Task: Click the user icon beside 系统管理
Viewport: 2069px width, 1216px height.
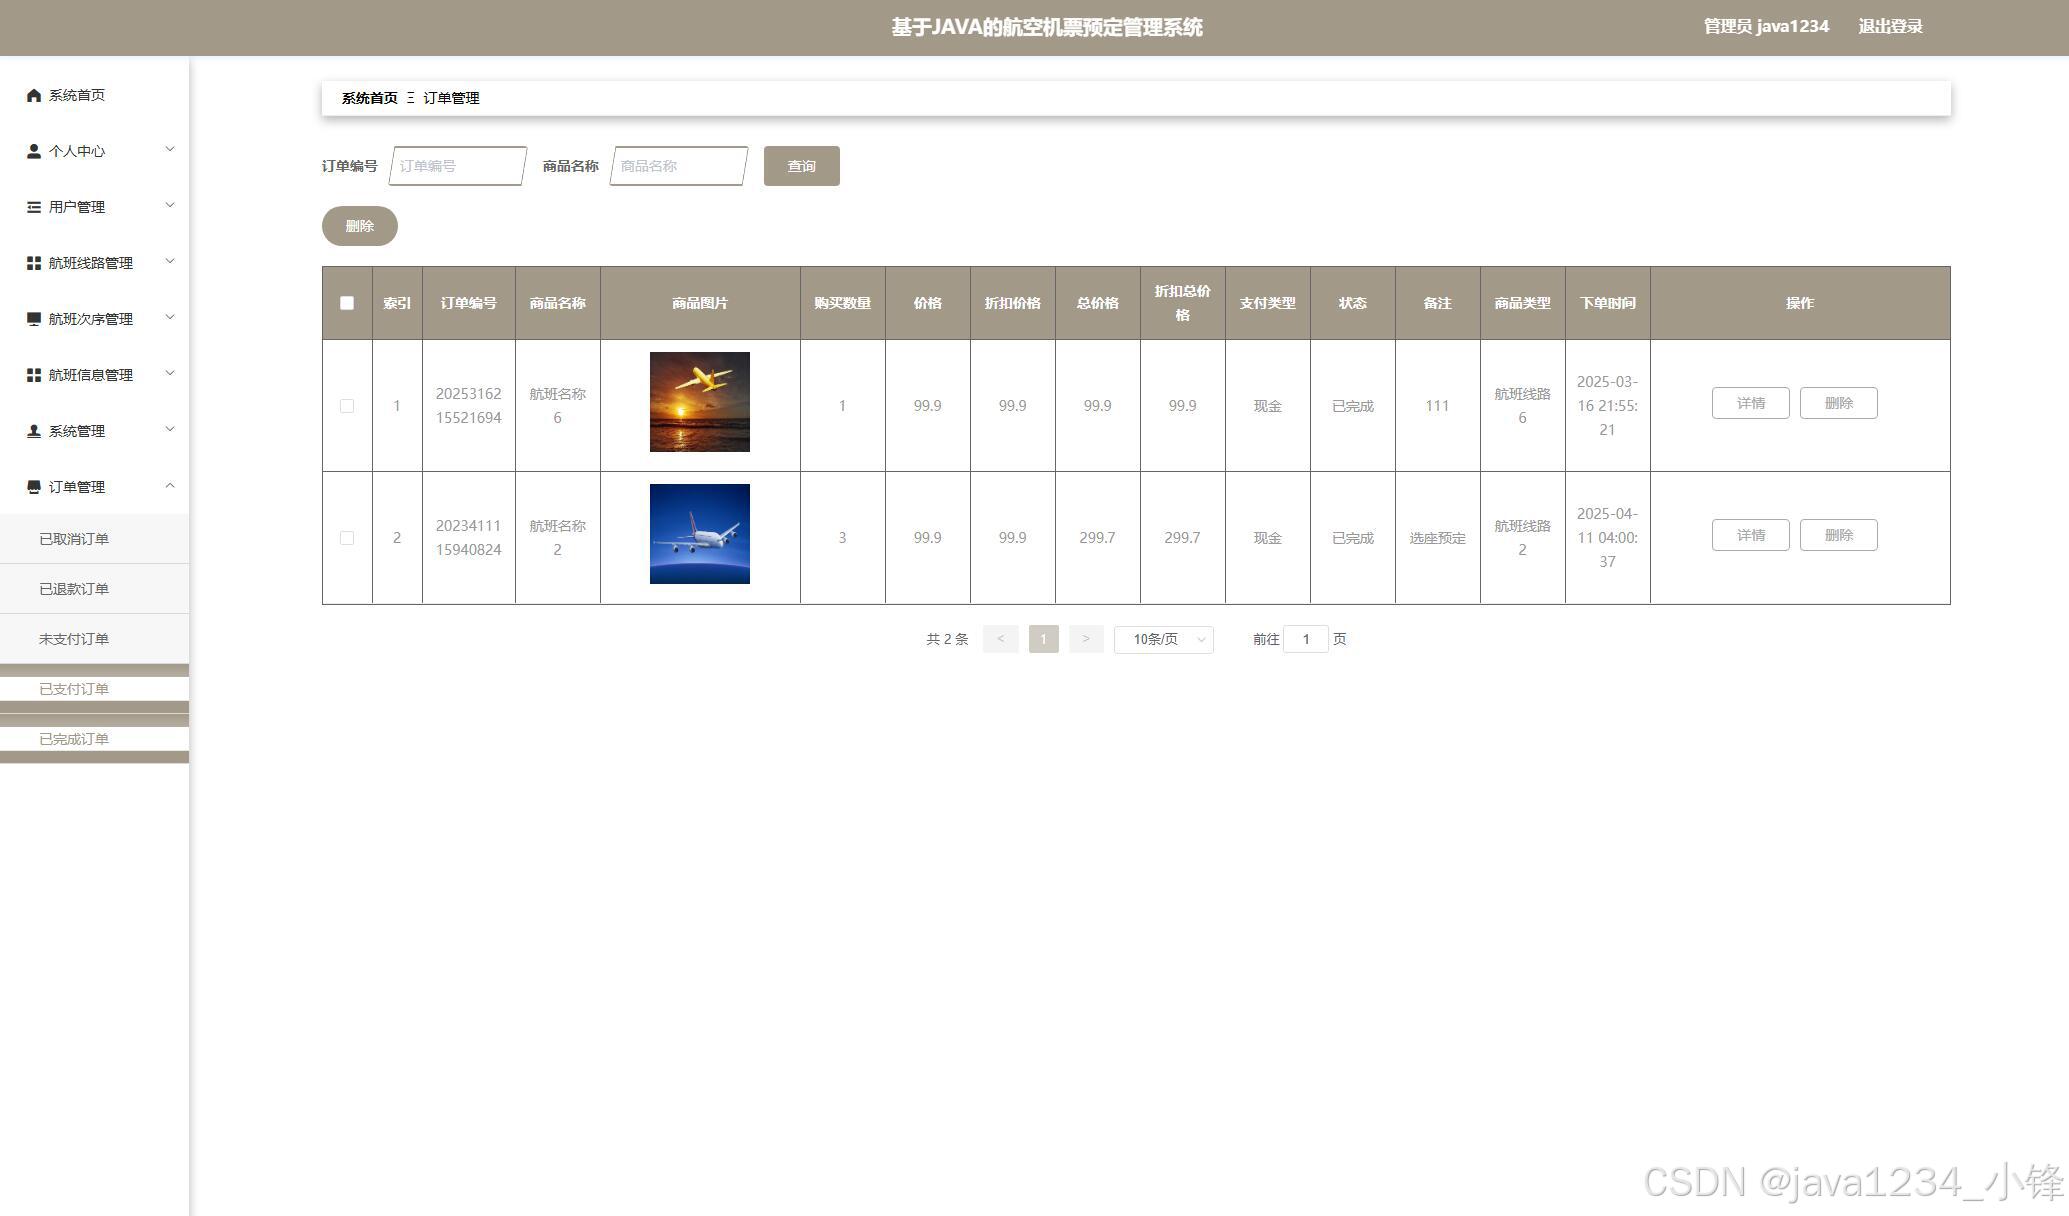Action: click(x=34, y=431)
